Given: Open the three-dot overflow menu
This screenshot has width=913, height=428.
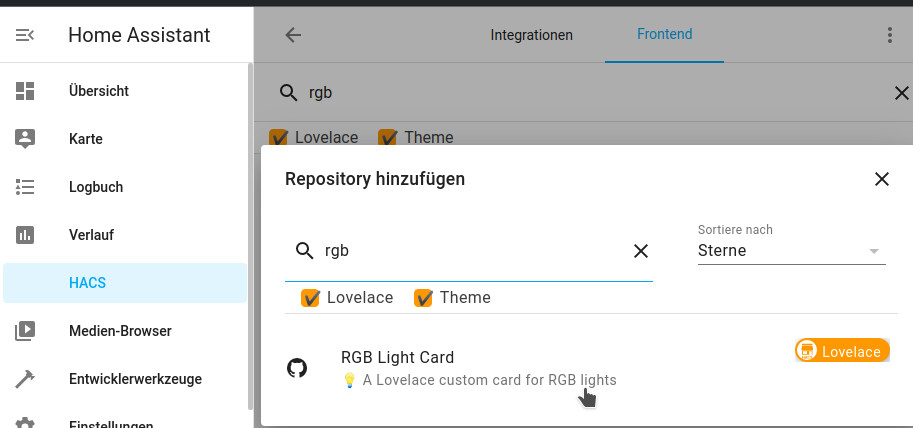Looking at the screenshot, I should [889, 35].
